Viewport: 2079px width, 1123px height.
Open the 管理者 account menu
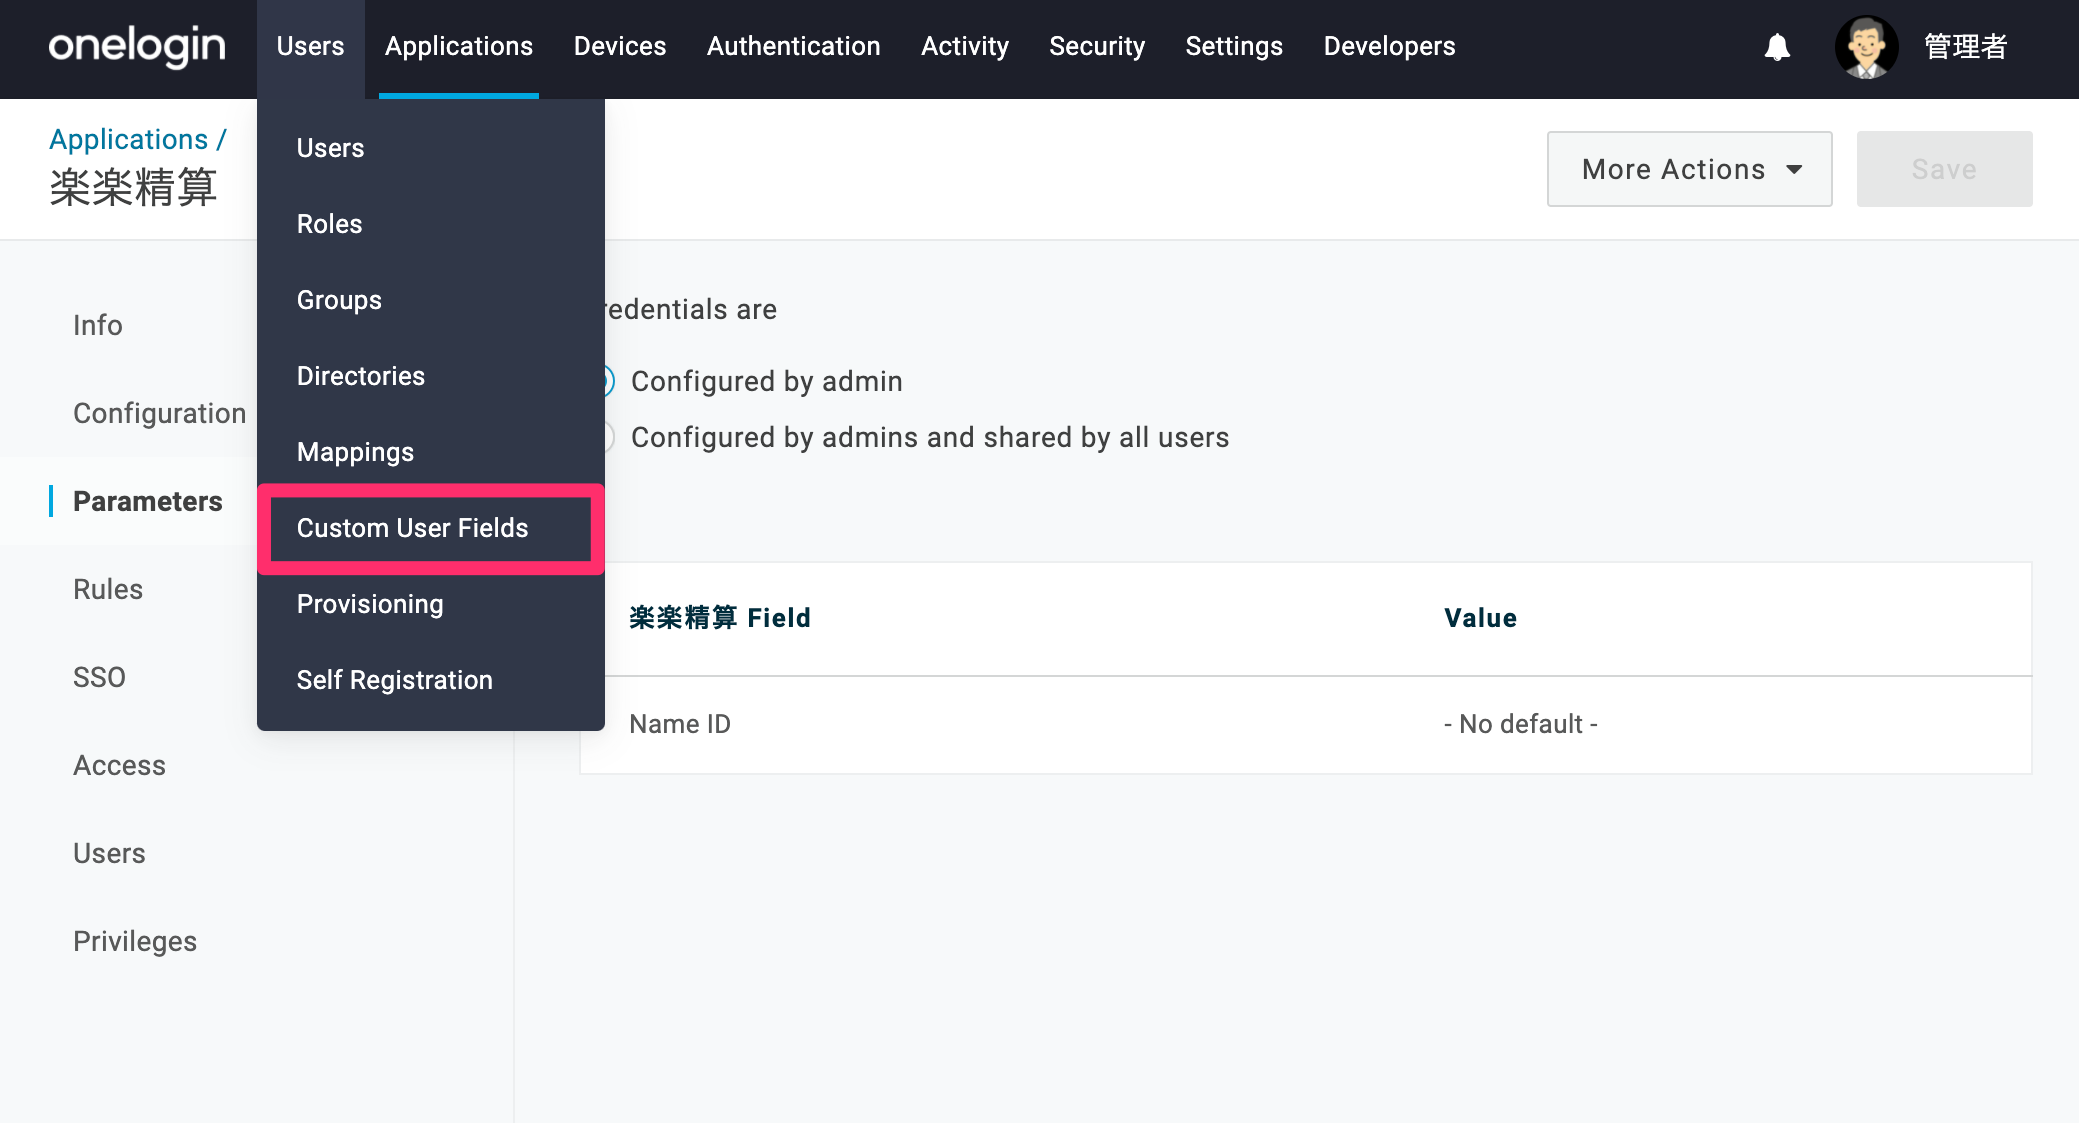click(1965, 47)
